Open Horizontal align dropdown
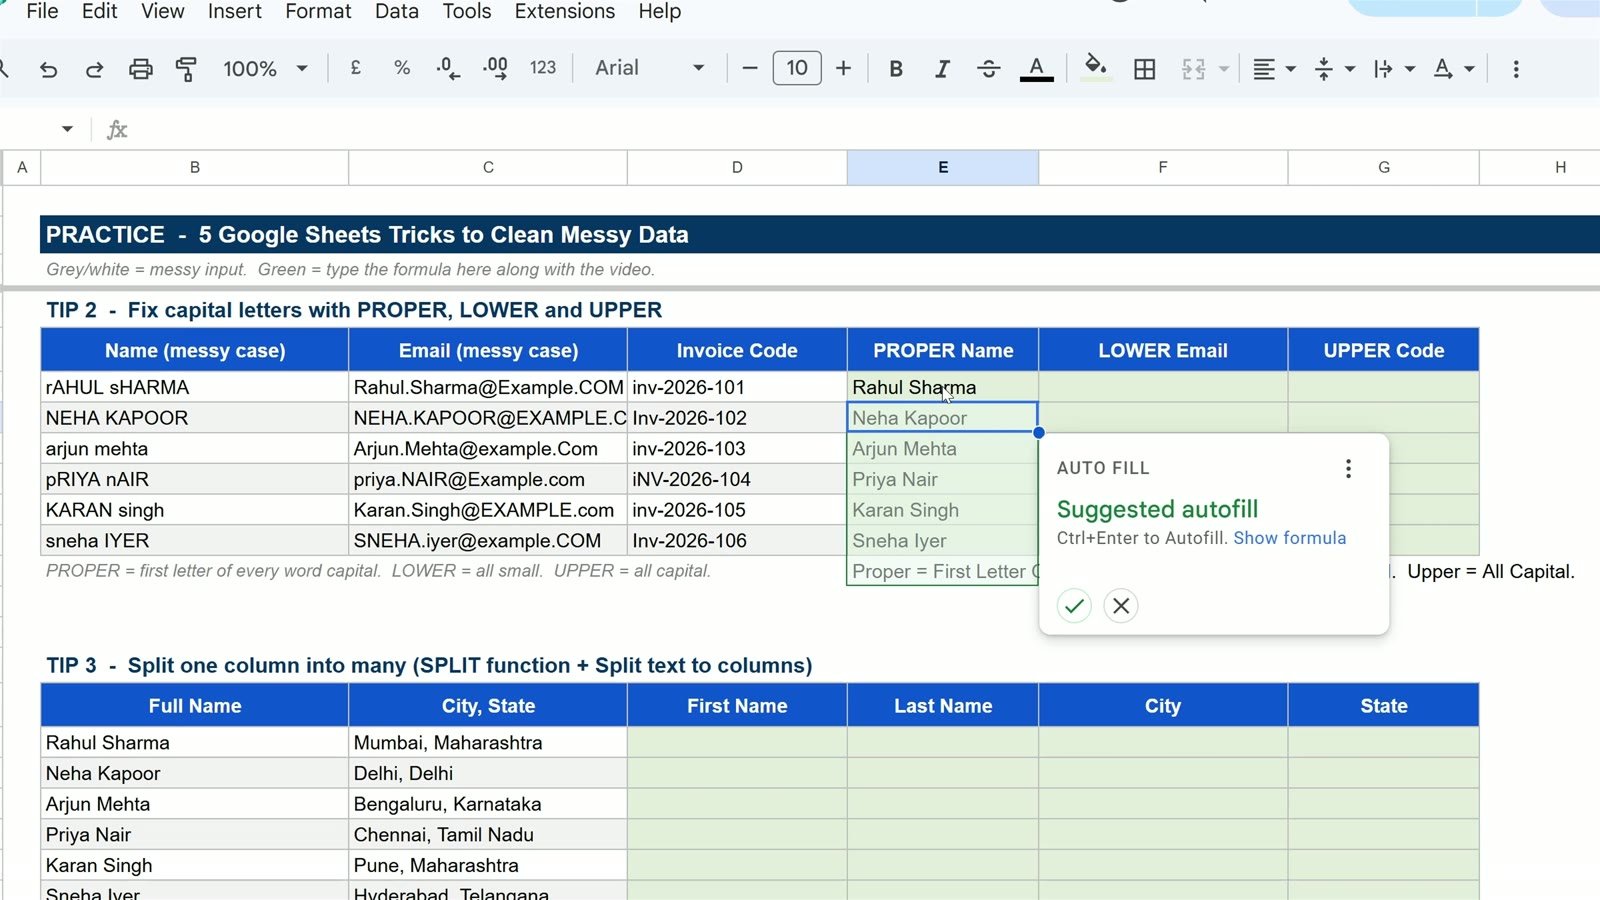The height and width of the screenshot is (900, 1600). [x=1274, y=69]
